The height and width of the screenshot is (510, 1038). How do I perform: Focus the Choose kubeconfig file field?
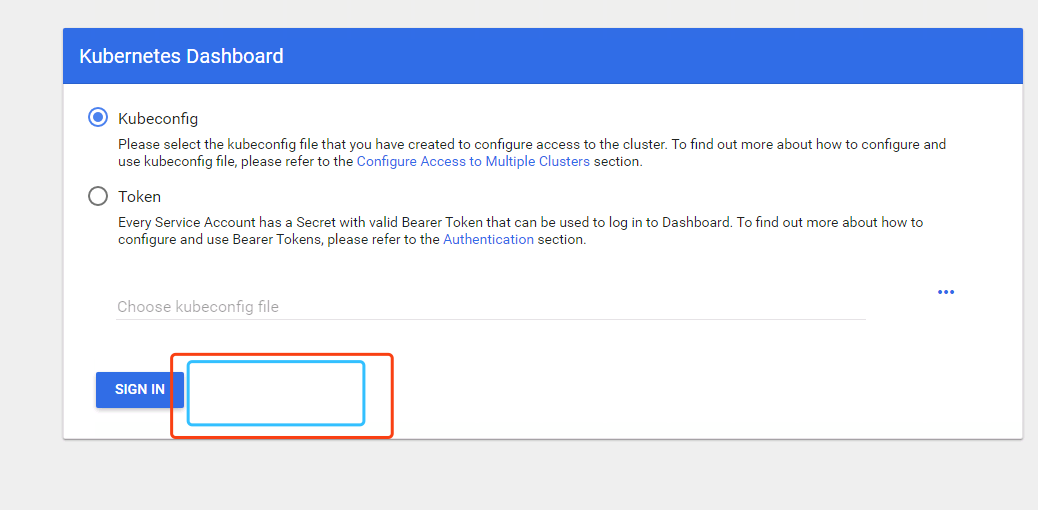pos(490,306)
